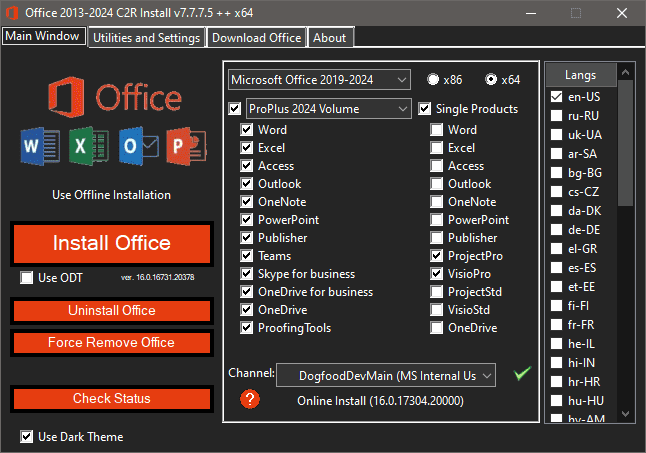Click Use Offline Installation text
This screenshot has height=453, width=646.
(x=111, y=195)
